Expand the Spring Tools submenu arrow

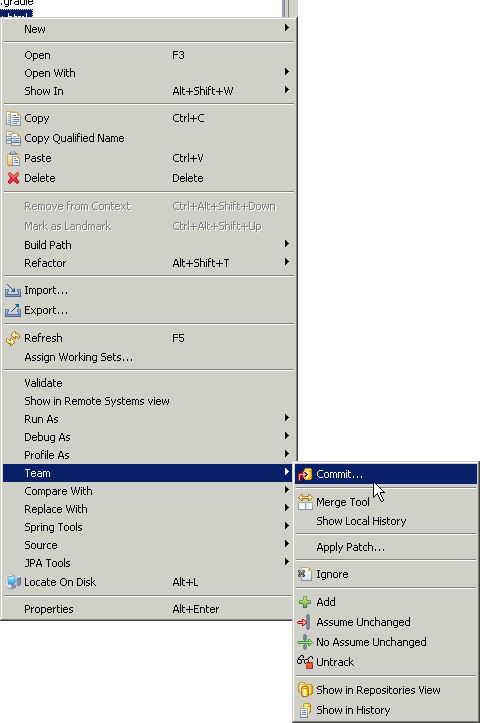tap(287, 526)
